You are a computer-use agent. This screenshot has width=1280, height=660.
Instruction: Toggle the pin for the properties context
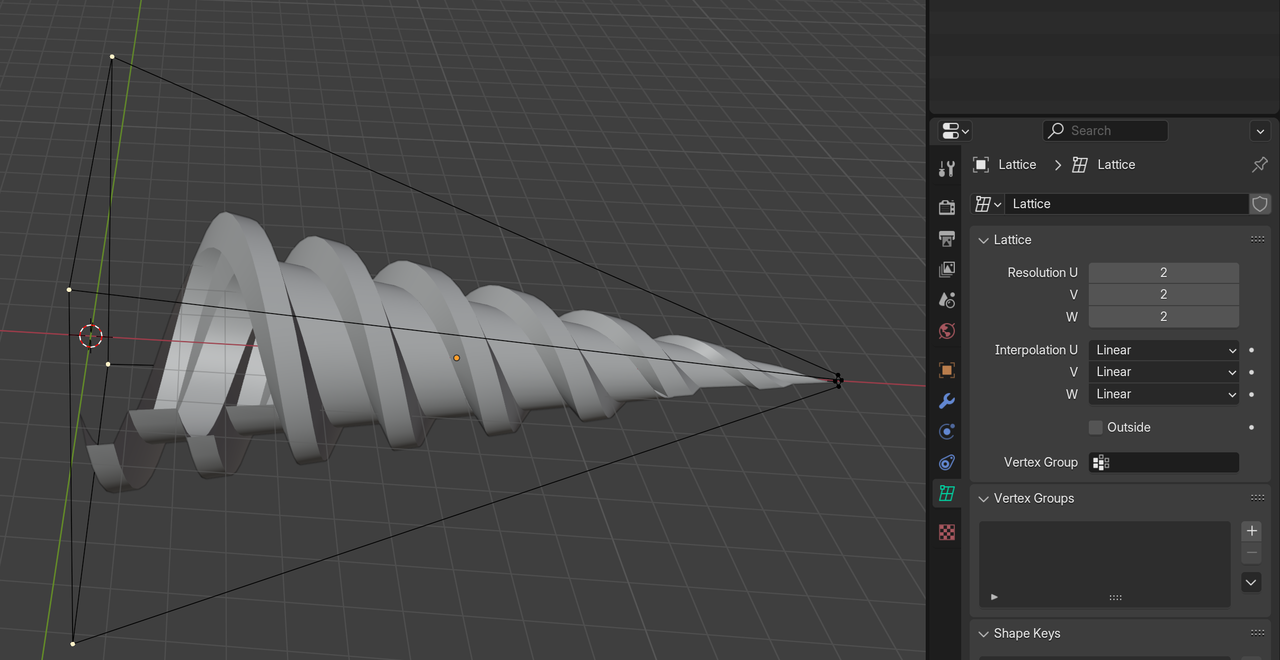[1260, 165]
